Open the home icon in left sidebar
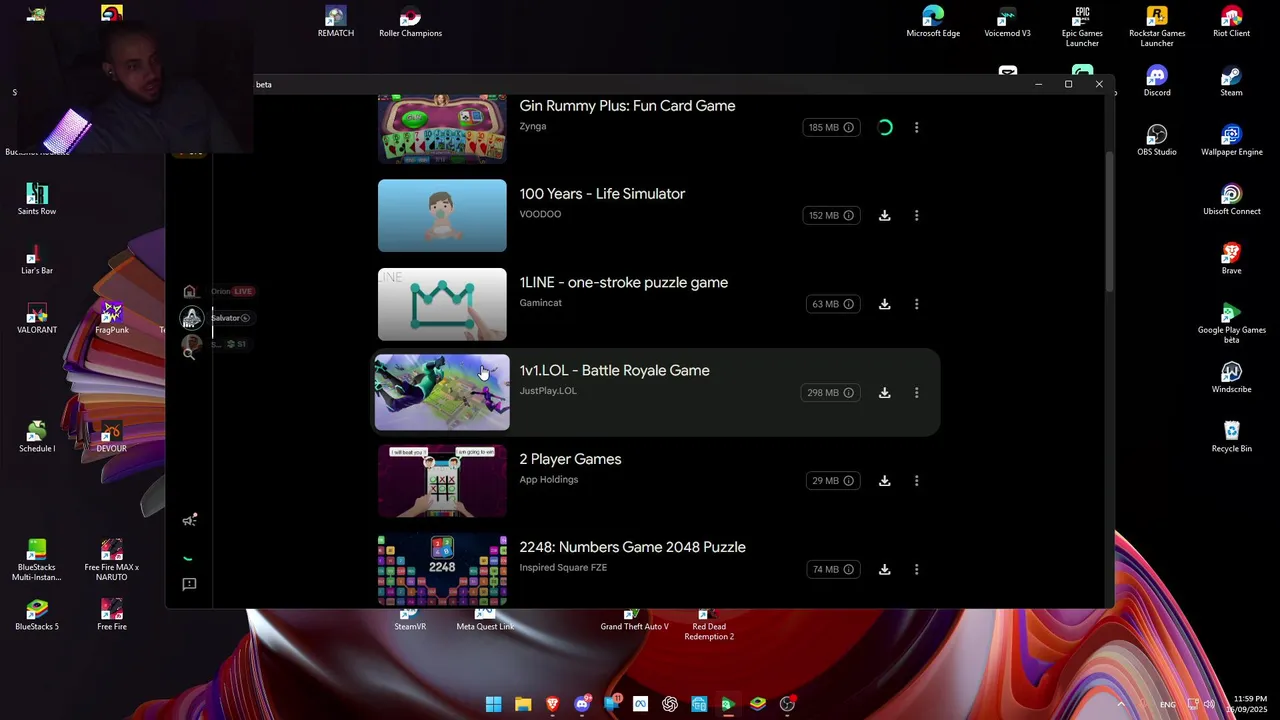The height and width of the screenshot is (720, 1280). pos(189,291)
